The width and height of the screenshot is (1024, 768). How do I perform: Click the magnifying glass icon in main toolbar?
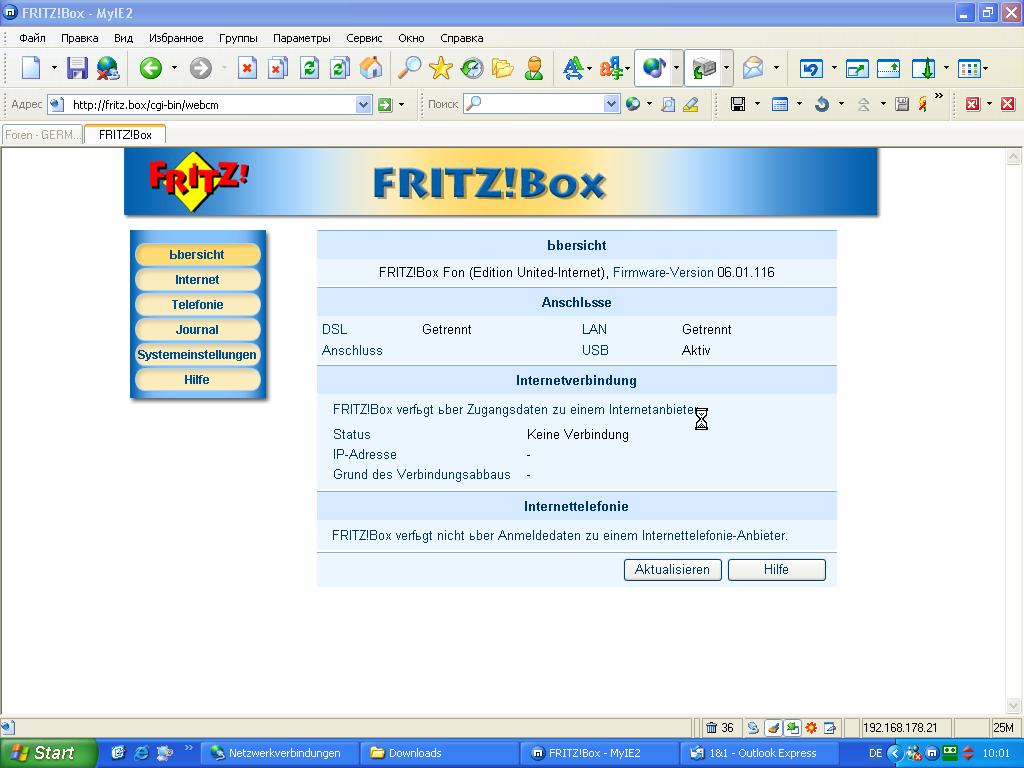(x=409, y=68)
